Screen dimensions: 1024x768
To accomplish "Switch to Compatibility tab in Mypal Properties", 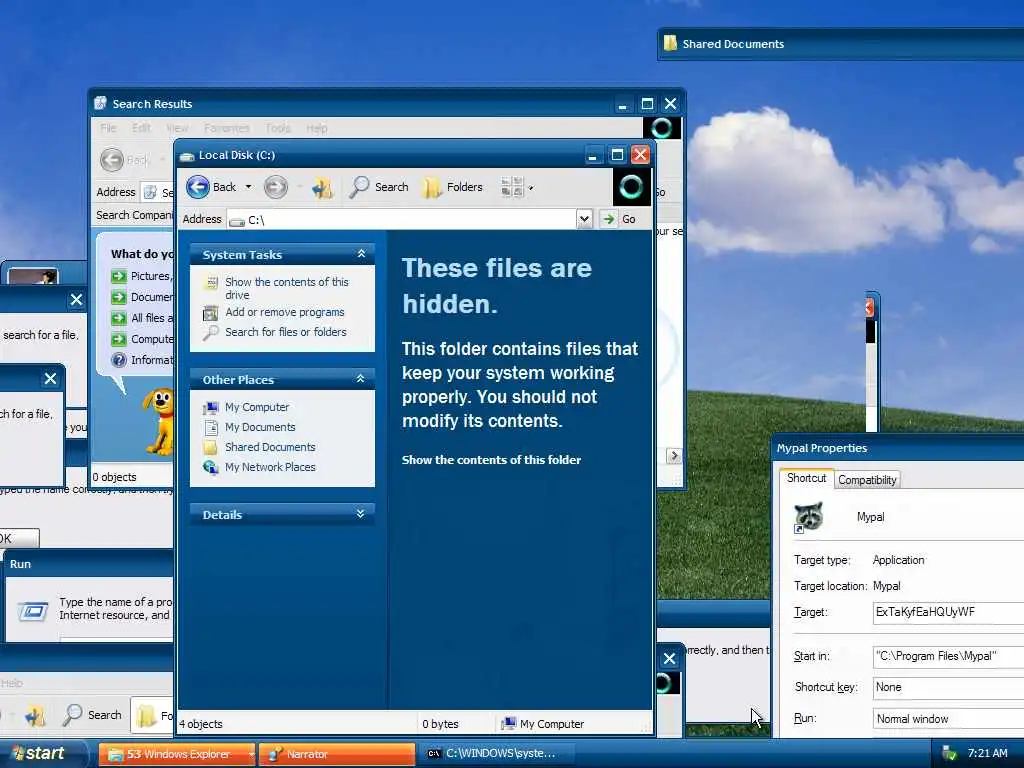I will pyautogui.click(x=867, y=480).
